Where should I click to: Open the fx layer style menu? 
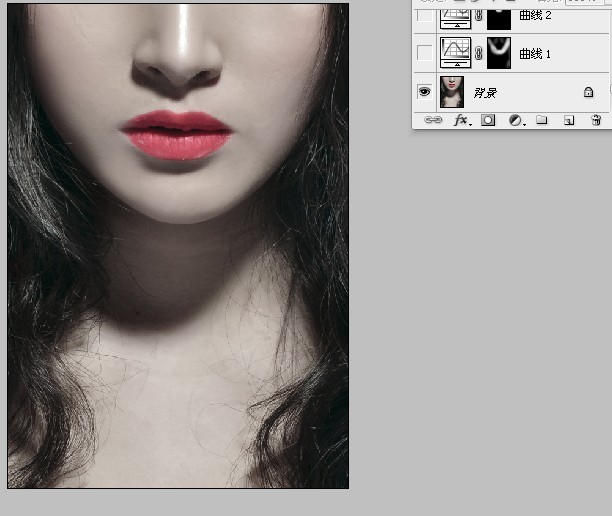tap(461, 120)
